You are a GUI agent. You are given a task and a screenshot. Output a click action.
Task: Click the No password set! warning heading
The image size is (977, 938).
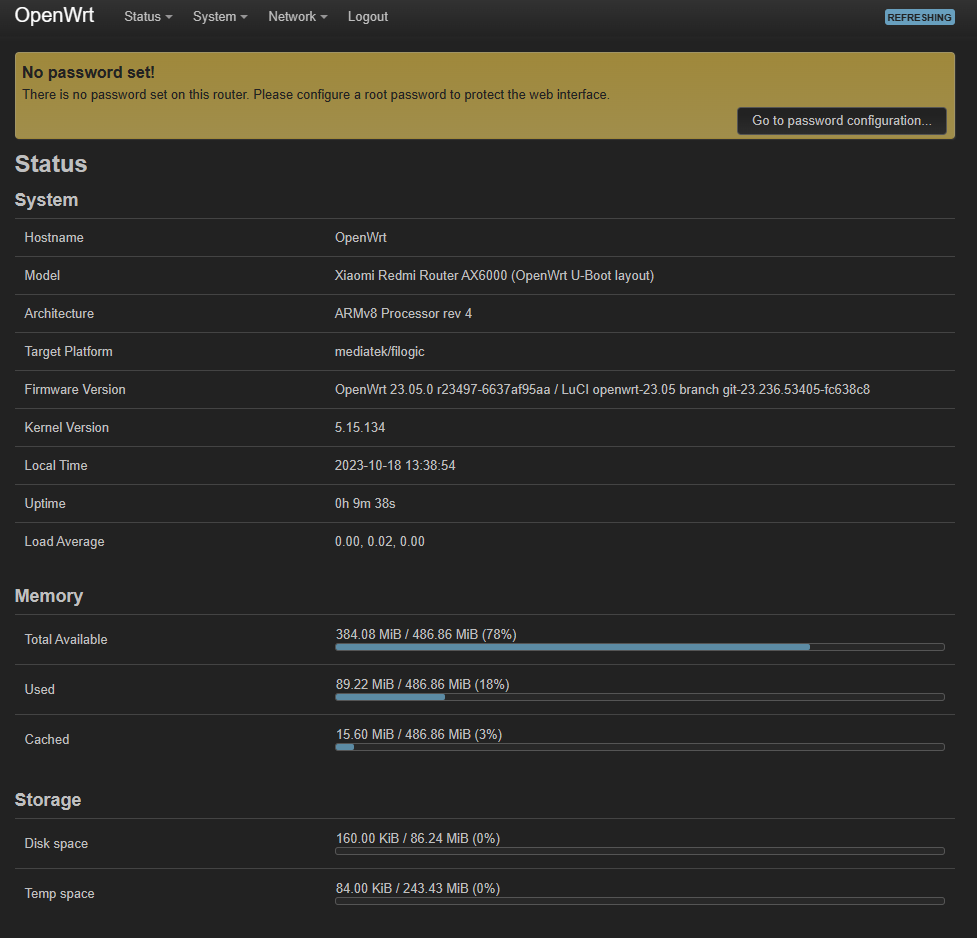tap(88, 73)
